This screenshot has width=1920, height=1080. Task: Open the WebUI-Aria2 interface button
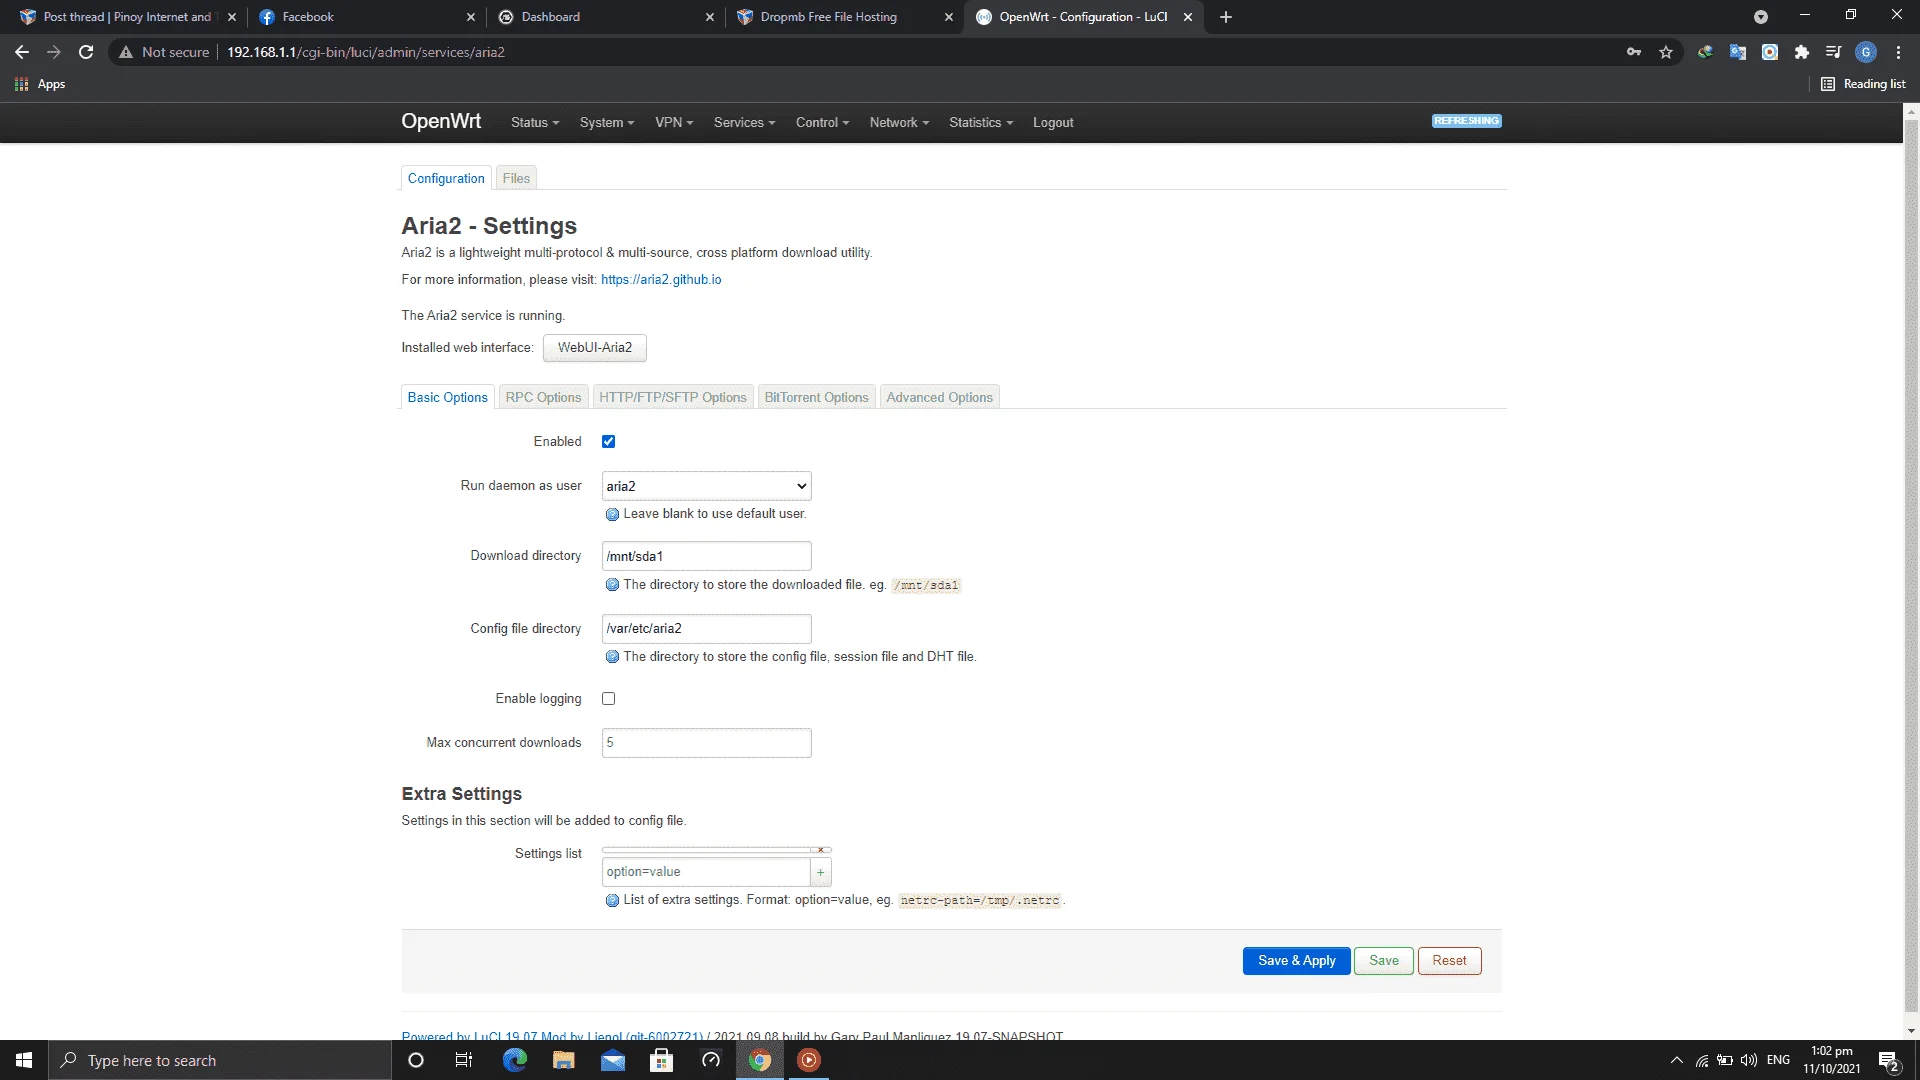click(x=595, y=348)
